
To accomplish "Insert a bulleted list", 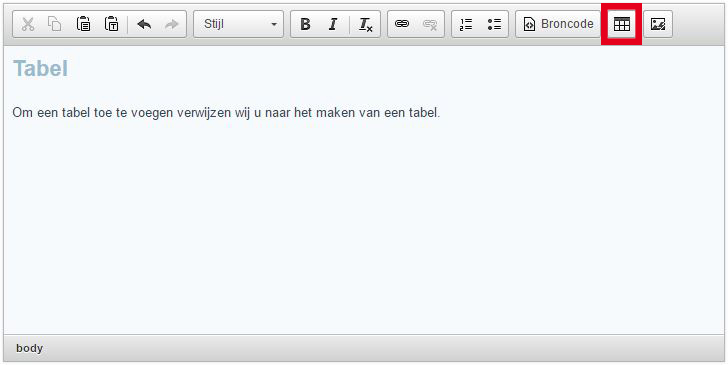I will 494,24.
